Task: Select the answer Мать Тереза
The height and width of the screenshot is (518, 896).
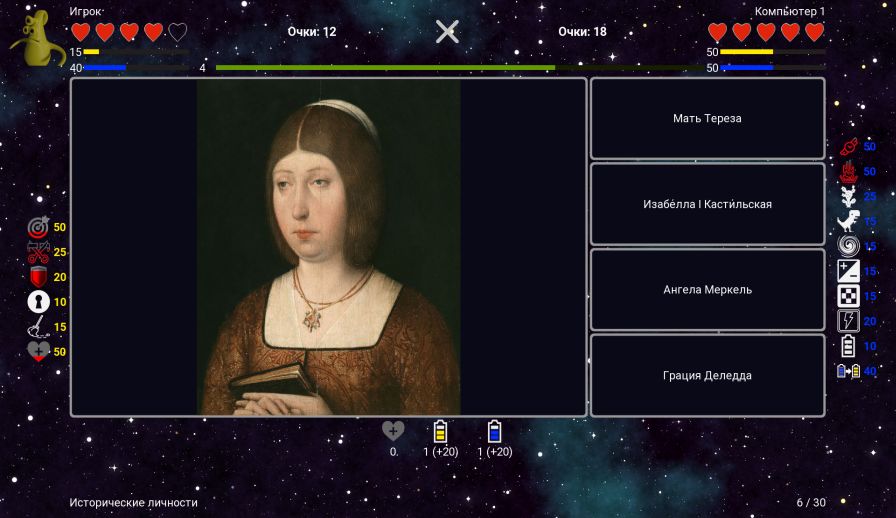Action: pos(707,119)
